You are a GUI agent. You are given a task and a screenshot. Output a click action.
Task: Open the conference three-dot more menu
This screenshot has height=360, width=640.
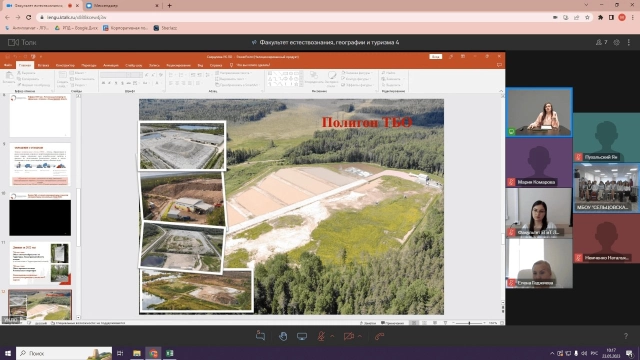tap(629, 42)
